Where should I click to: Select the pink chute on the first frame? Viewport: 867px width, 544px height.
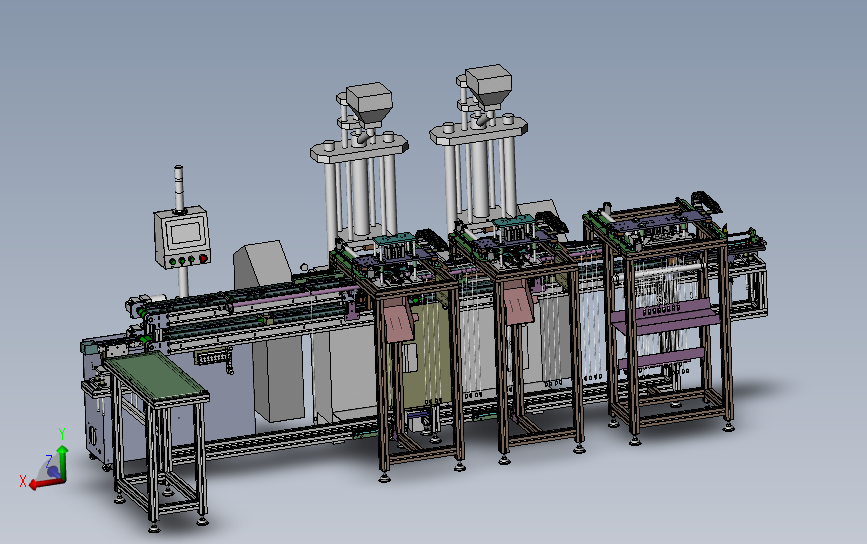point(399,321)
